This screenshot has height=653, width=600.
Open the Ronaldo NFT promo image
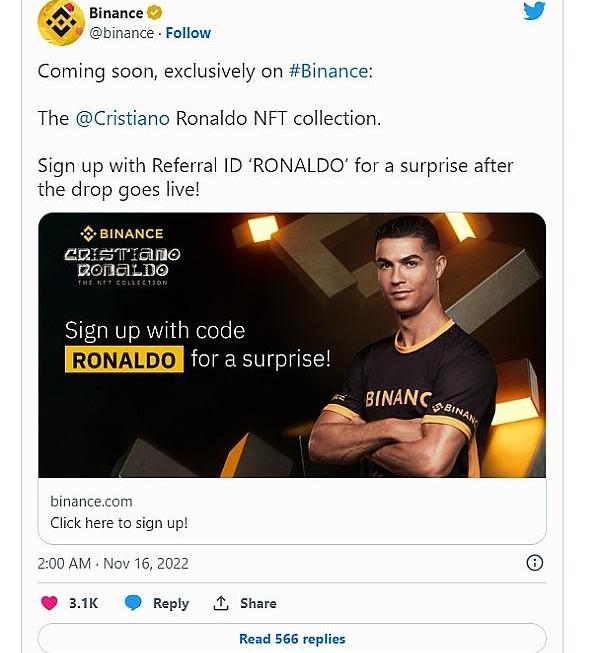coord(292,345)
